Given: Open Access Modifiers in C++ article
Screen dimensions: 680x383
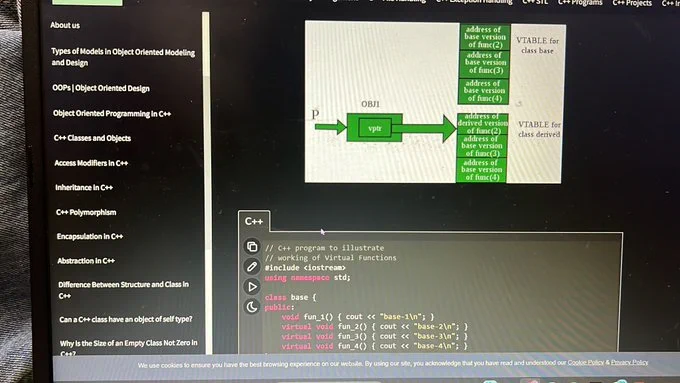Looking at the screenshot, I should point(91,163).
